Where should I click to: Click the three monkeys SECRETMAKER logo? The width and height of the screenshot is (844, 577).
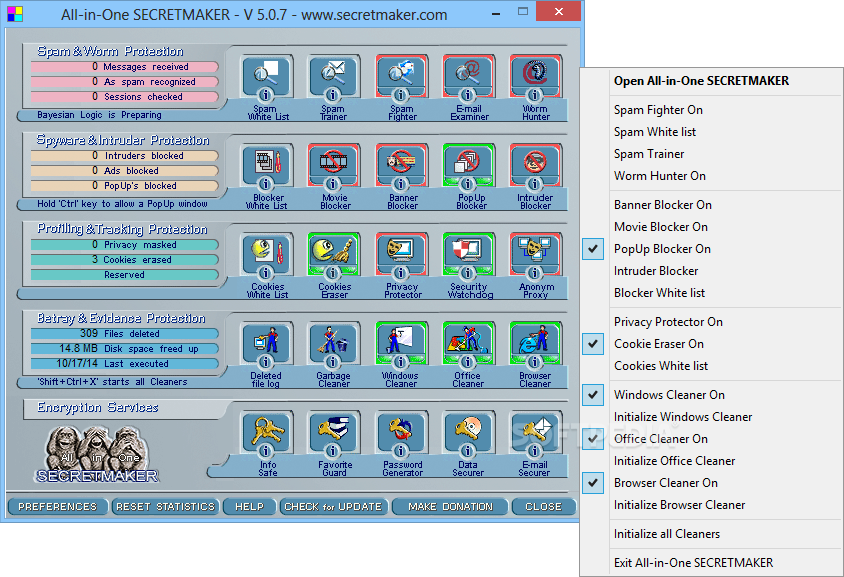tap(97, 455)
